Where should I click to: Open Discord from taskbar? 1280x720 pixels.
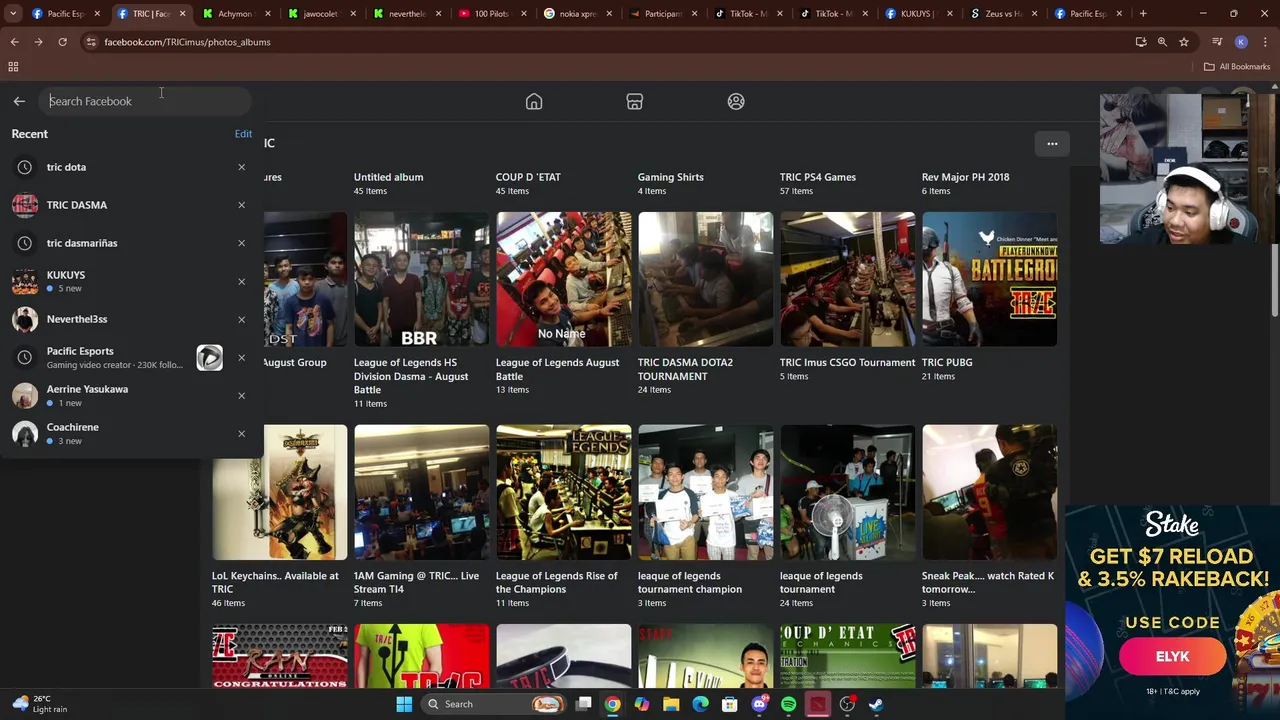click(x=759, y=704)
